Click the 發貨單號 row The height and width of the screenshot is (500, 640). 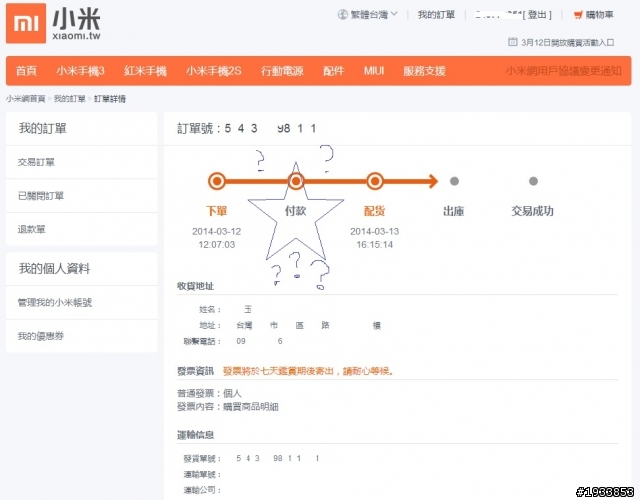[x=251, y=458]
